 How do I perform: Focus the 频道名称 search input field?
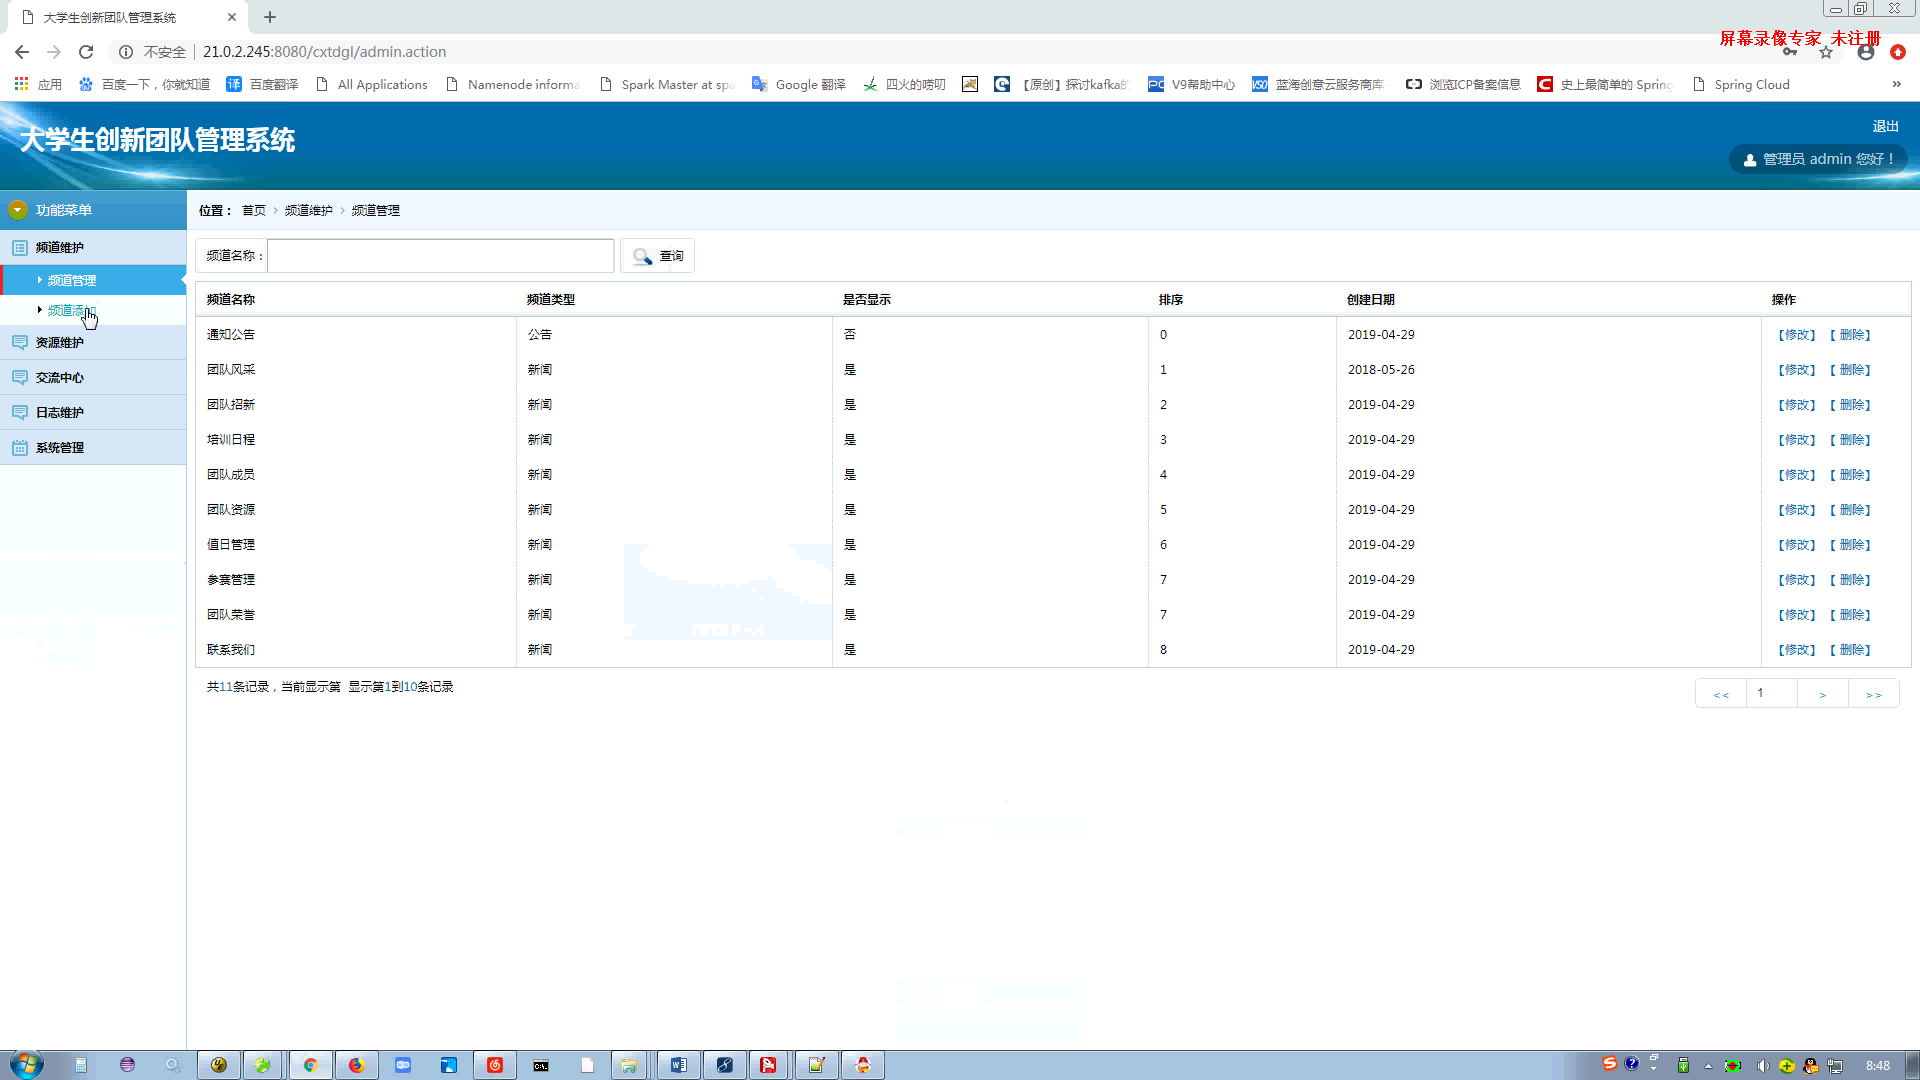440,256
